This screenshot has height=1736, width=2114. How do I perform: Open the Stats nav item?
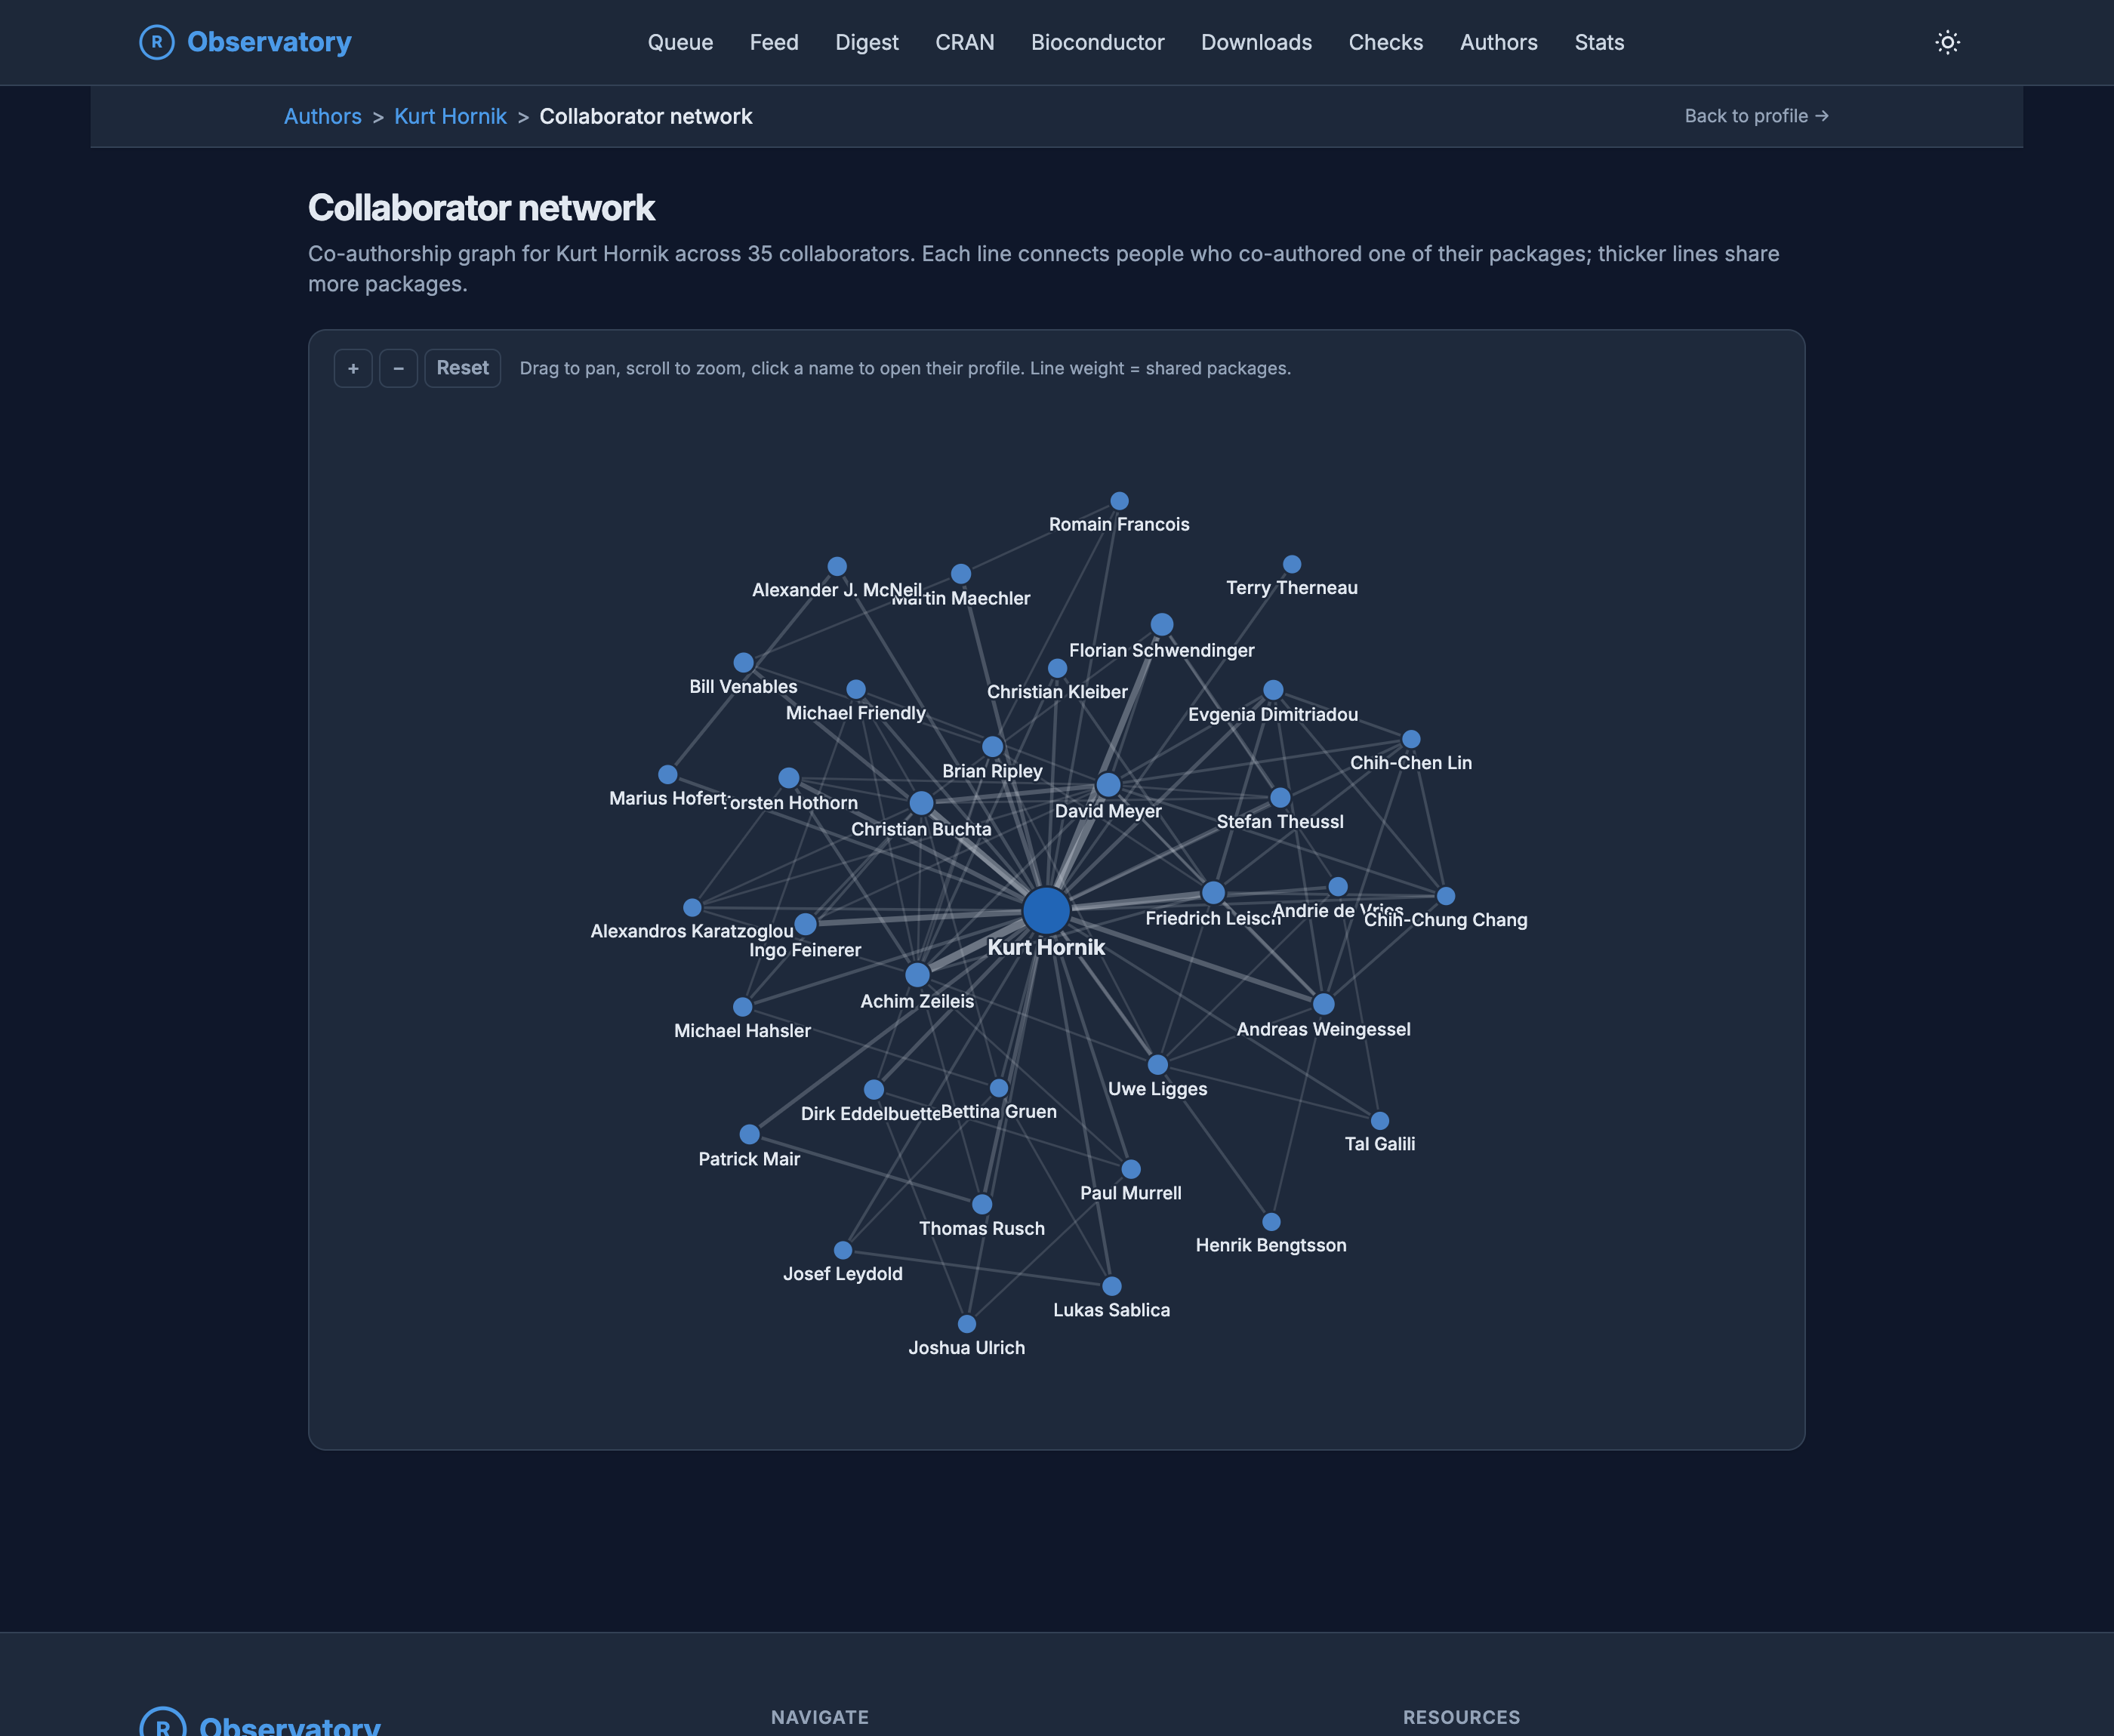[x=1599, y=42]
